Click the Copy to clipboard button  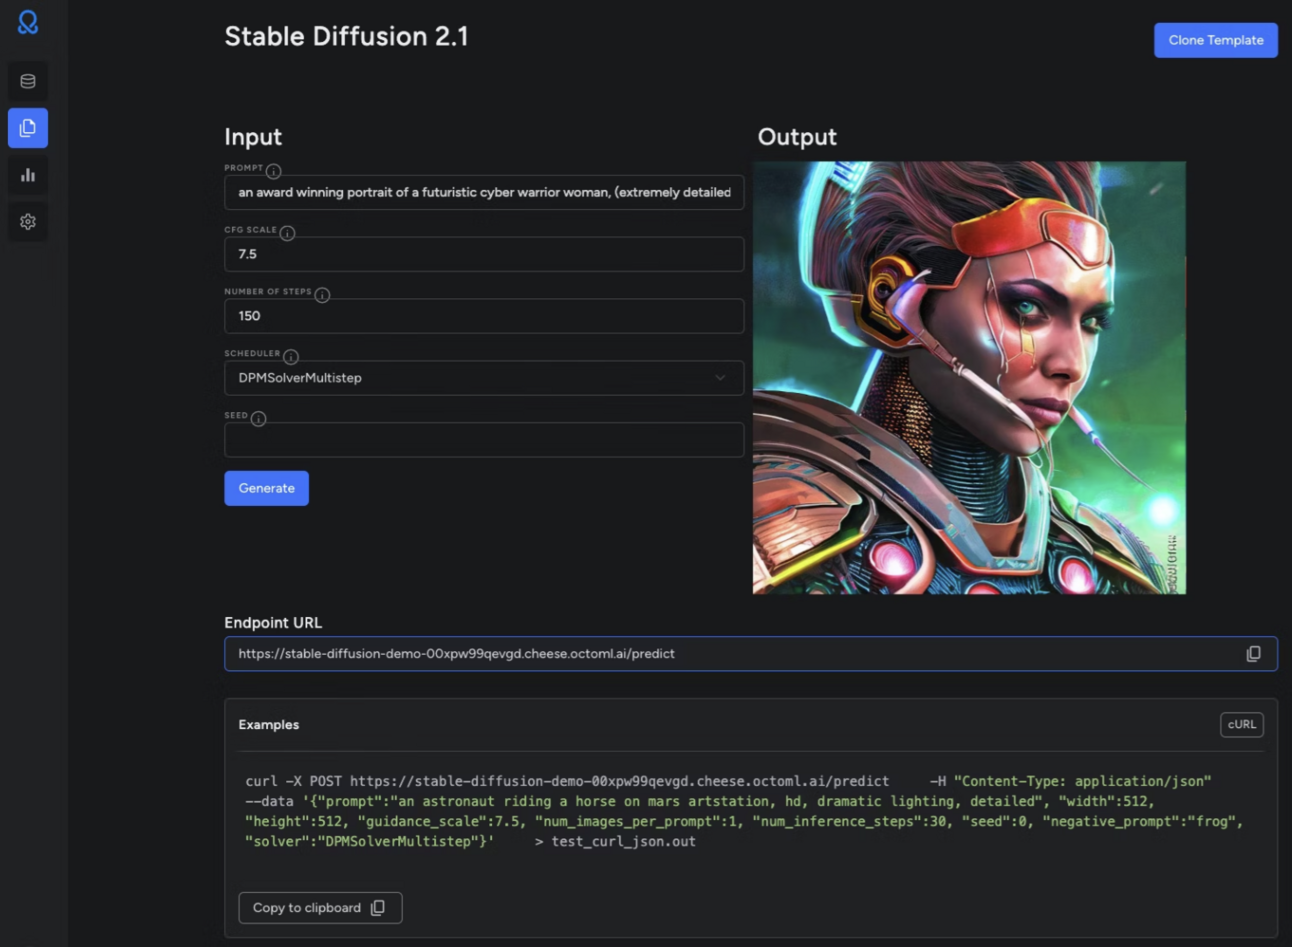[320, 908]
